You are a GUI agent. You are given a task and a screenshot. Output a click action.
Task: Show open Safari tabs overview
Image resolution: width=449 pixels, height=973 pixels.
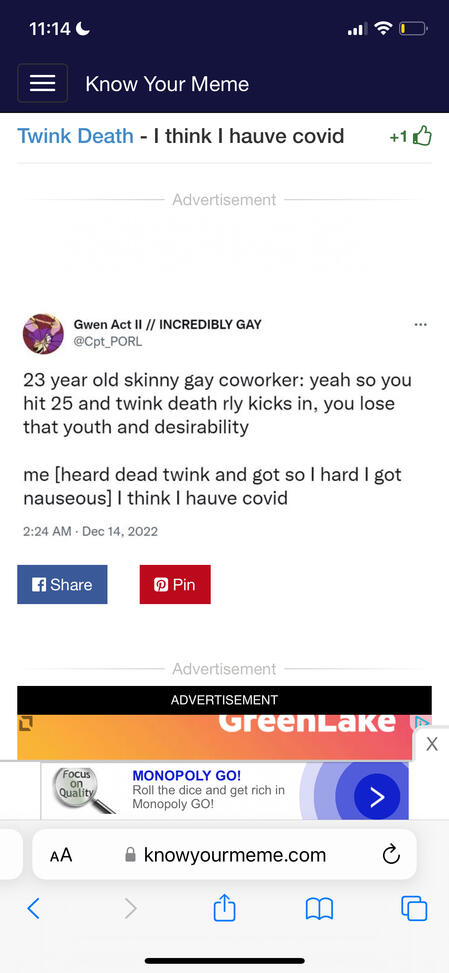[414, 909]
